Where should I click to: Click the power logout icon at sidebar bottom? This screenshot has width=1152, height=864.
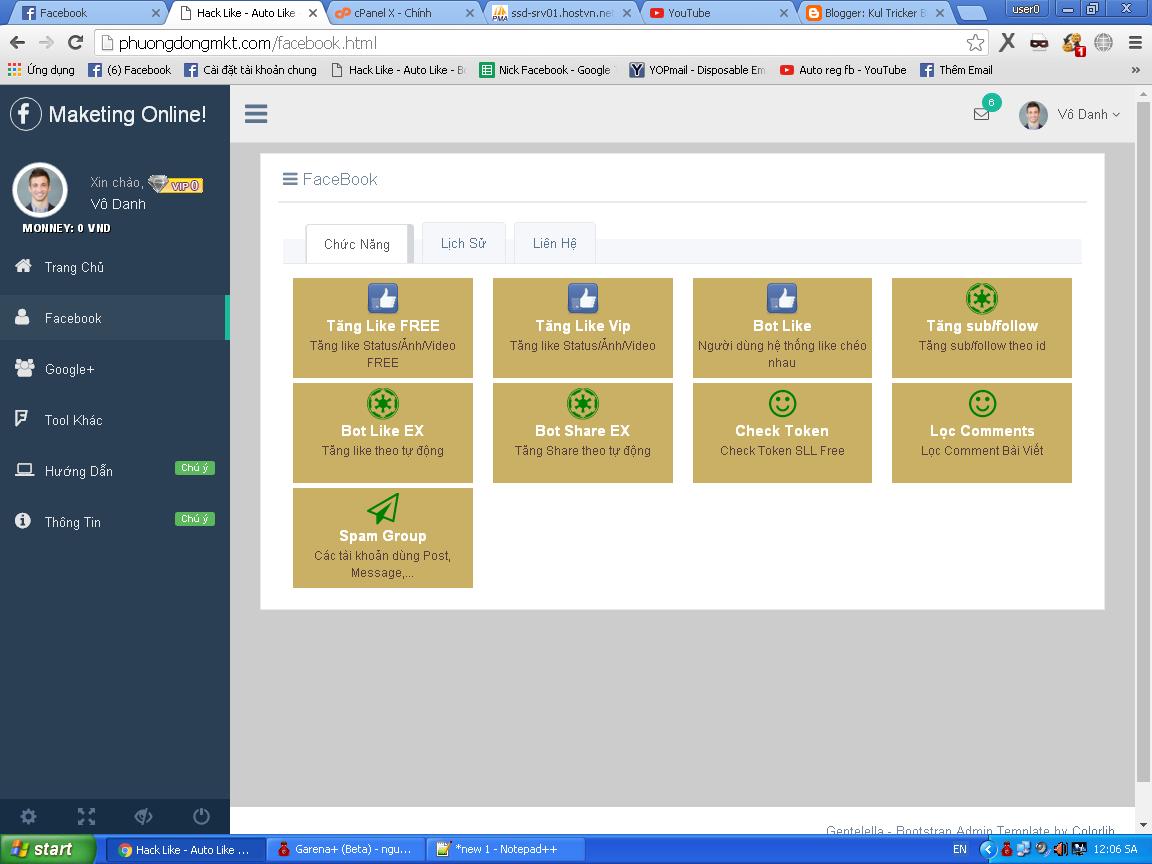click(201, 816)
